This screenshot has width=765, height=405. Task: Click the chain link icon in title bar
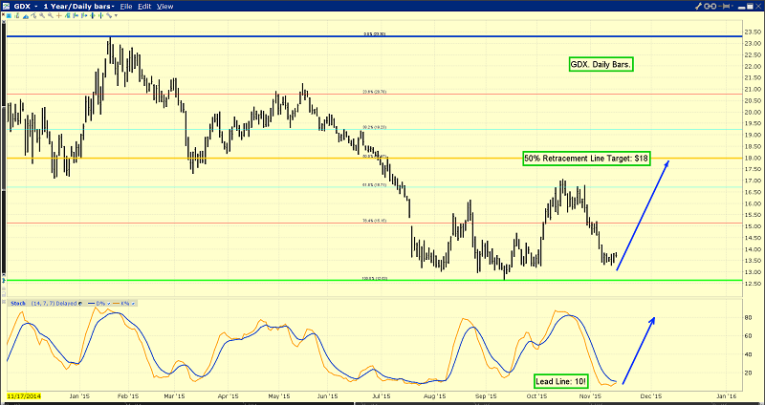click(x=710, y=6)
